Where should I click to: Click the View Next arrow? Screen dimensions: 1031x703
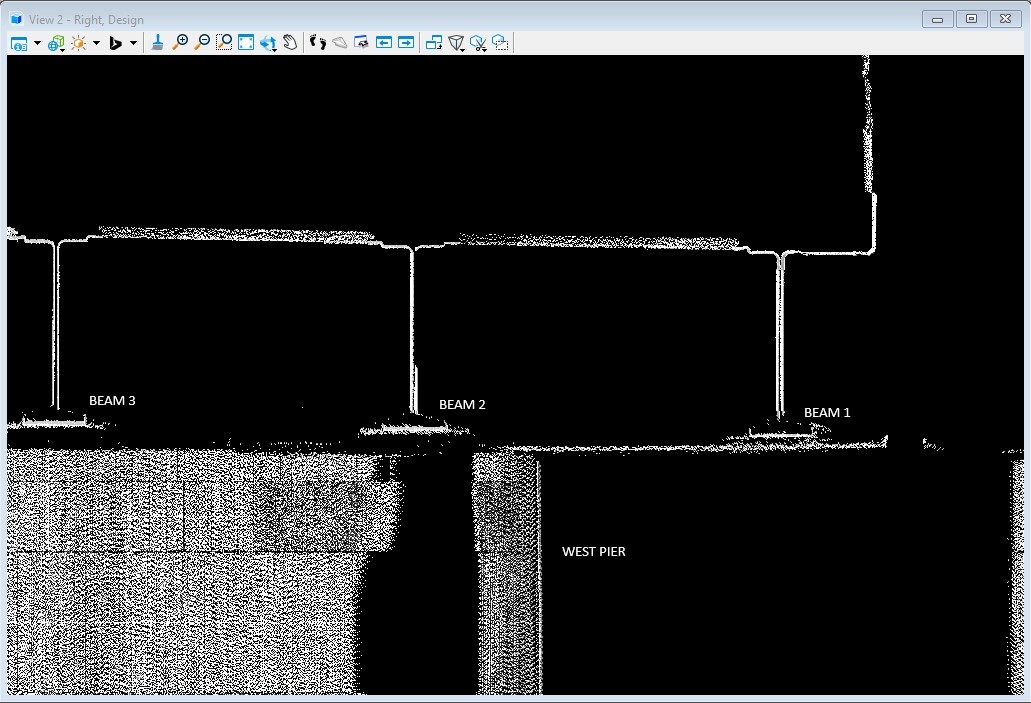[x=406, y=42]
